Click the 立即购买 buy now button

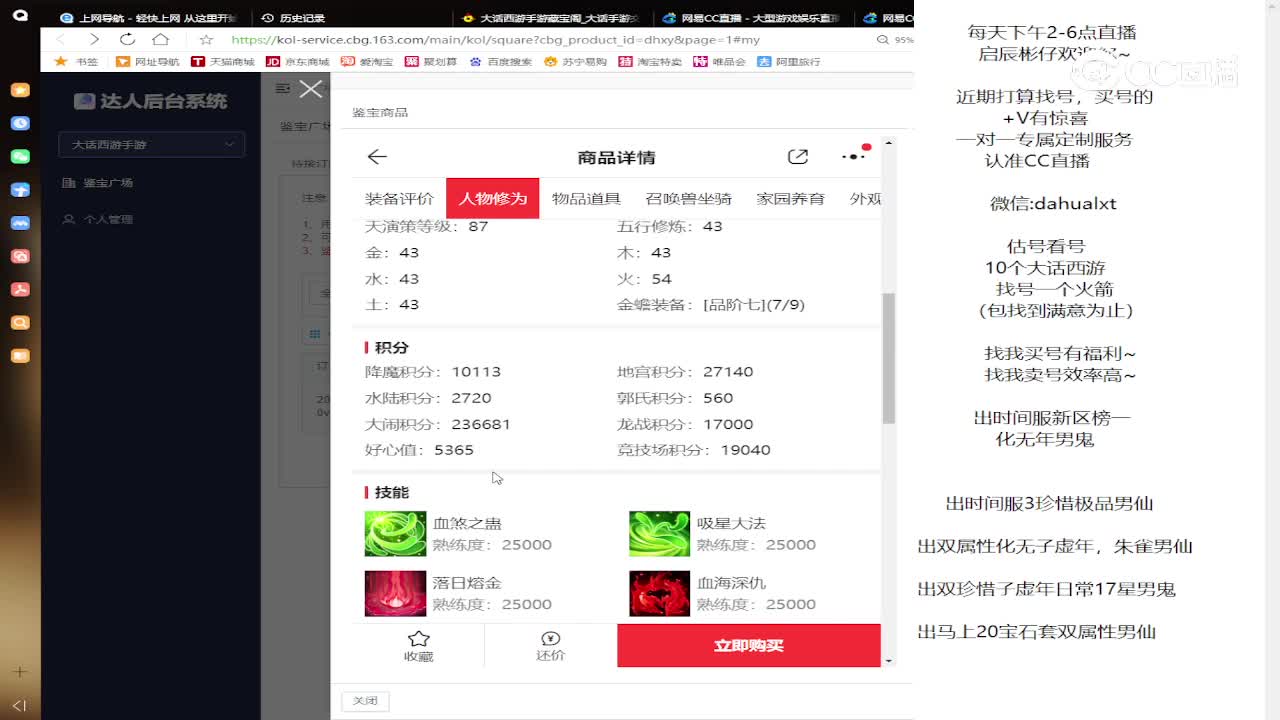[749, 645]
